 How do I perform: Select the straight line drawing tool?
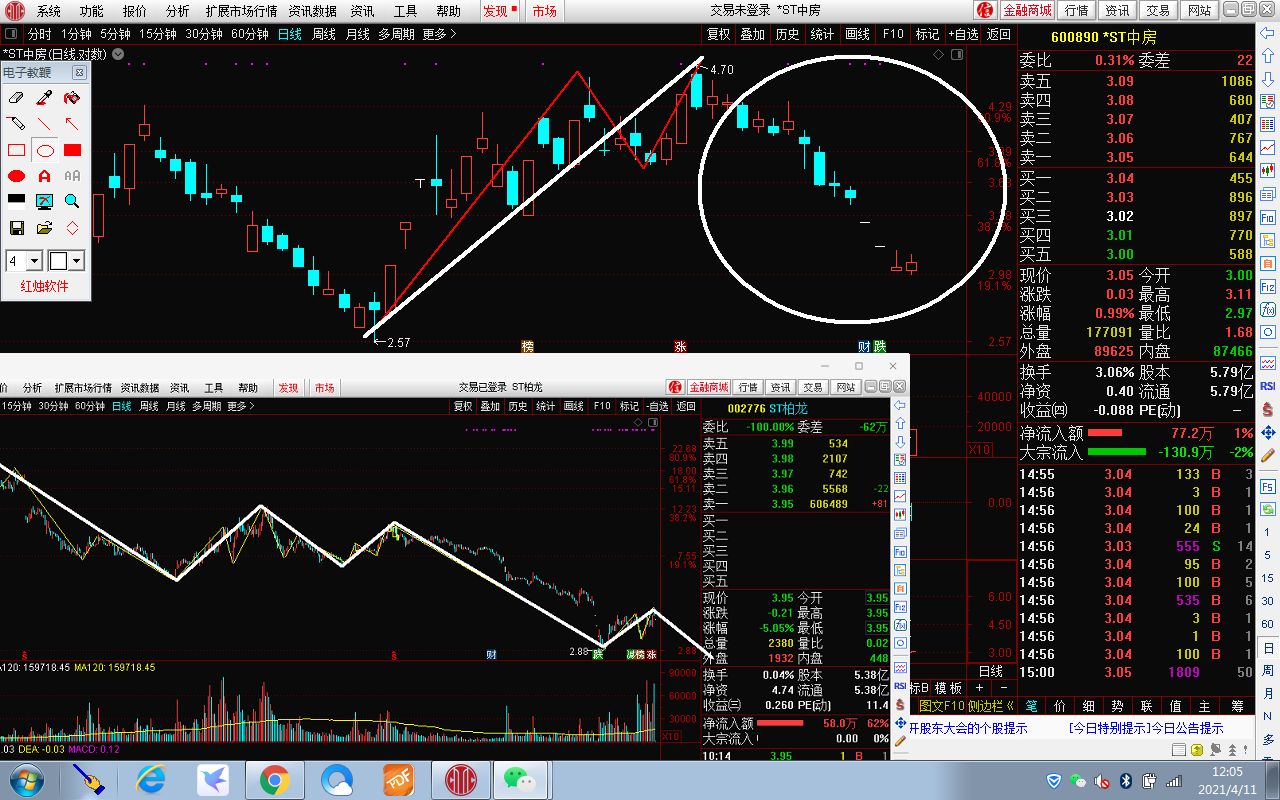[44, 124]
